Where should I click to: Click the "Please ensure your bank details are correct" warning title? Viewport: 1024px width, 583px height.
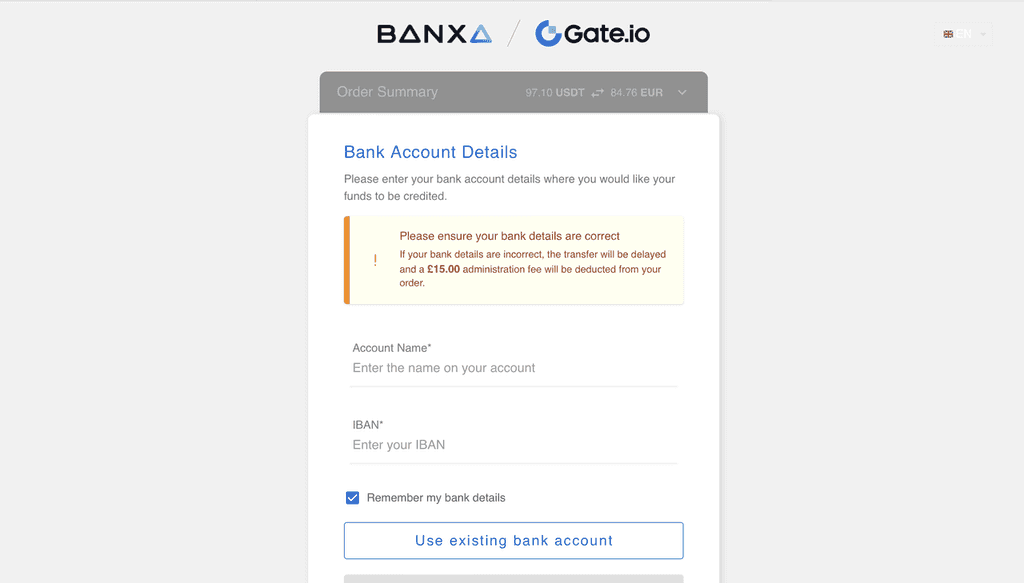[x=509, y=236]
